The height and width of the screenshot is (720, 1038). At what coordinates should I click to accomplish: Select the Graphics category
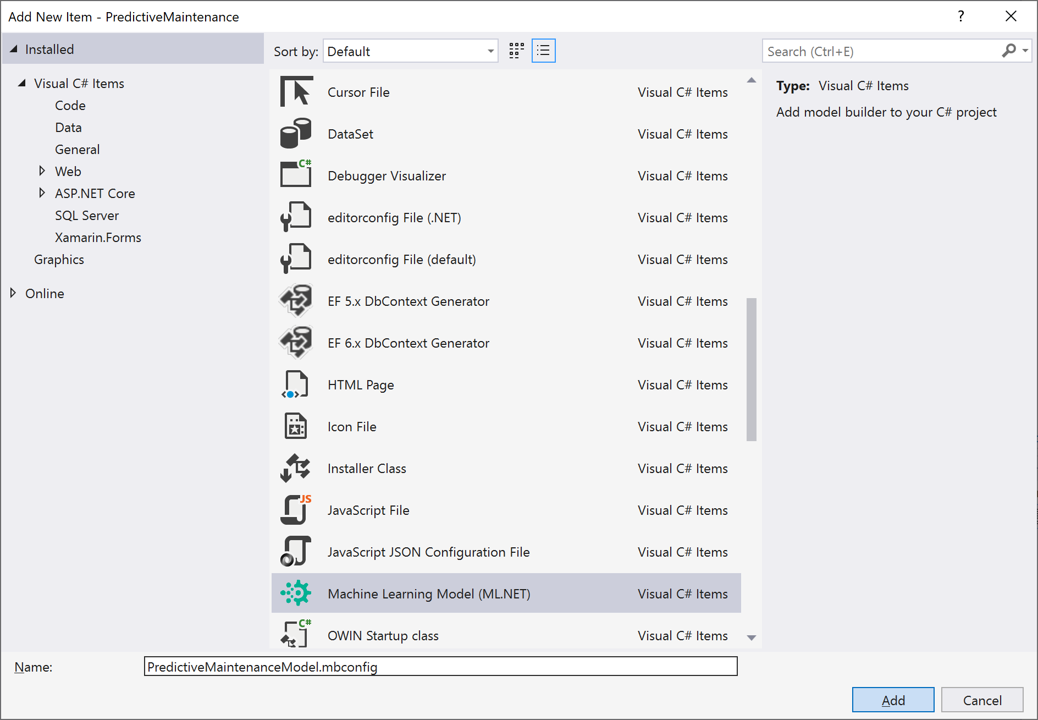click(59, 259)
